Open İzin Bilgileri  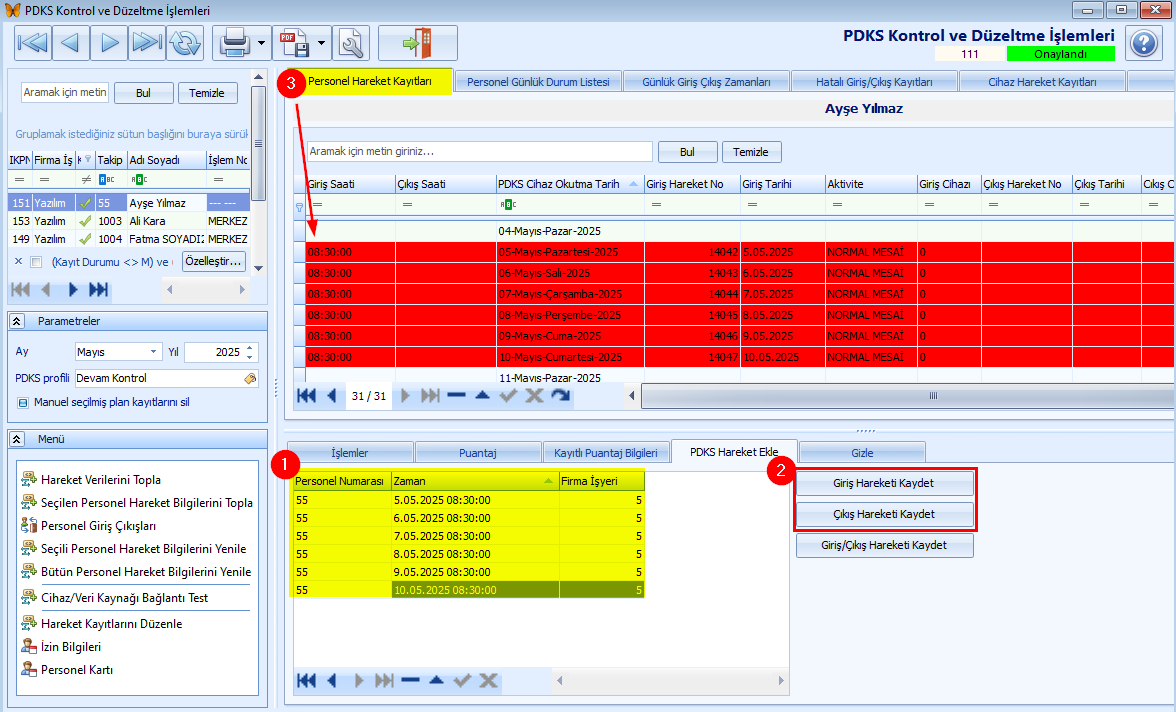click(70, 647)
